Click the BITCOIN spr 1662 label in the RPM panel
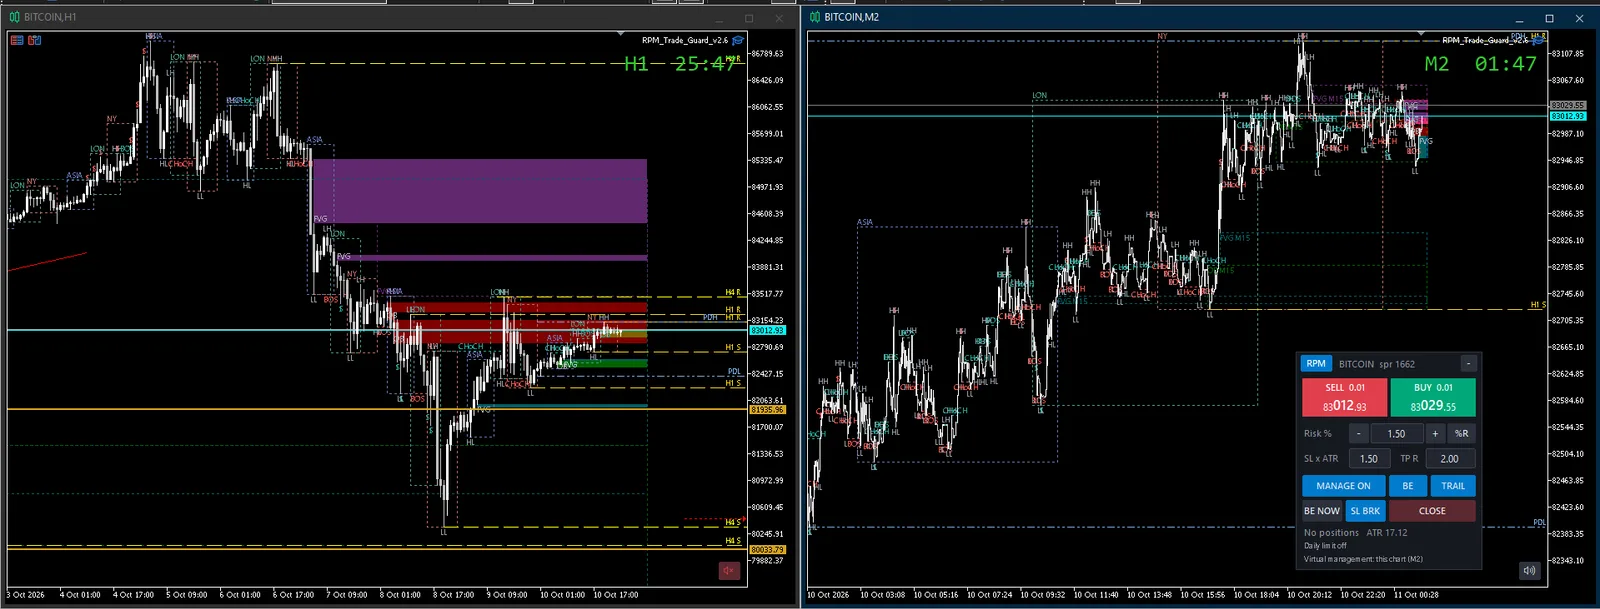1600x609 pixels. (1377, 364)
